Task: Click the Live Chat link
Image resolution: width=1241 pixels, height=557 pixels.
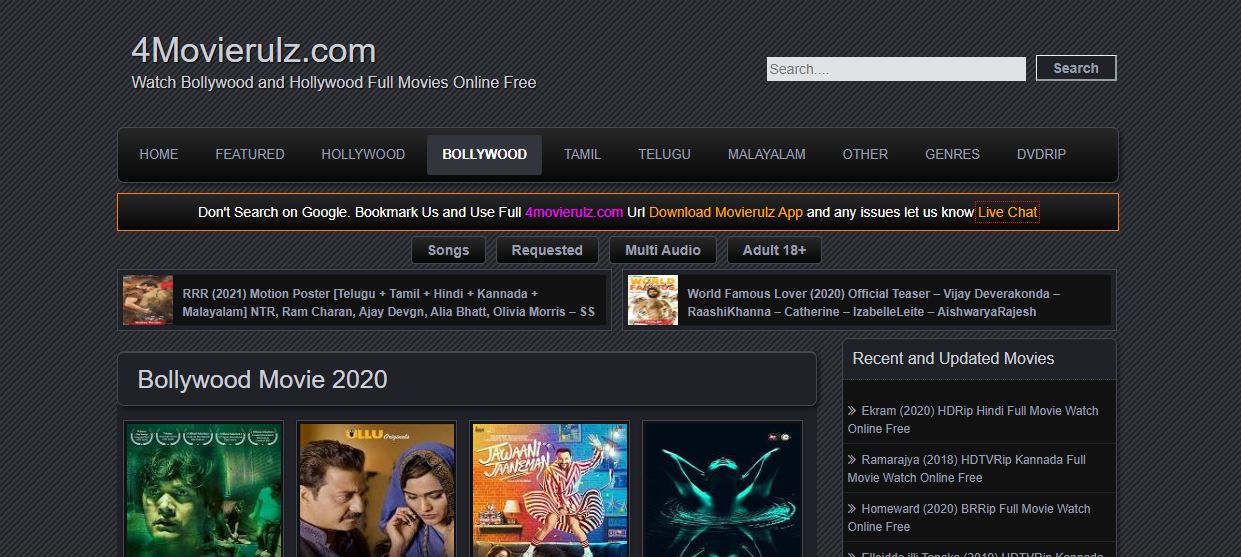Action: tap(1007, 212)
